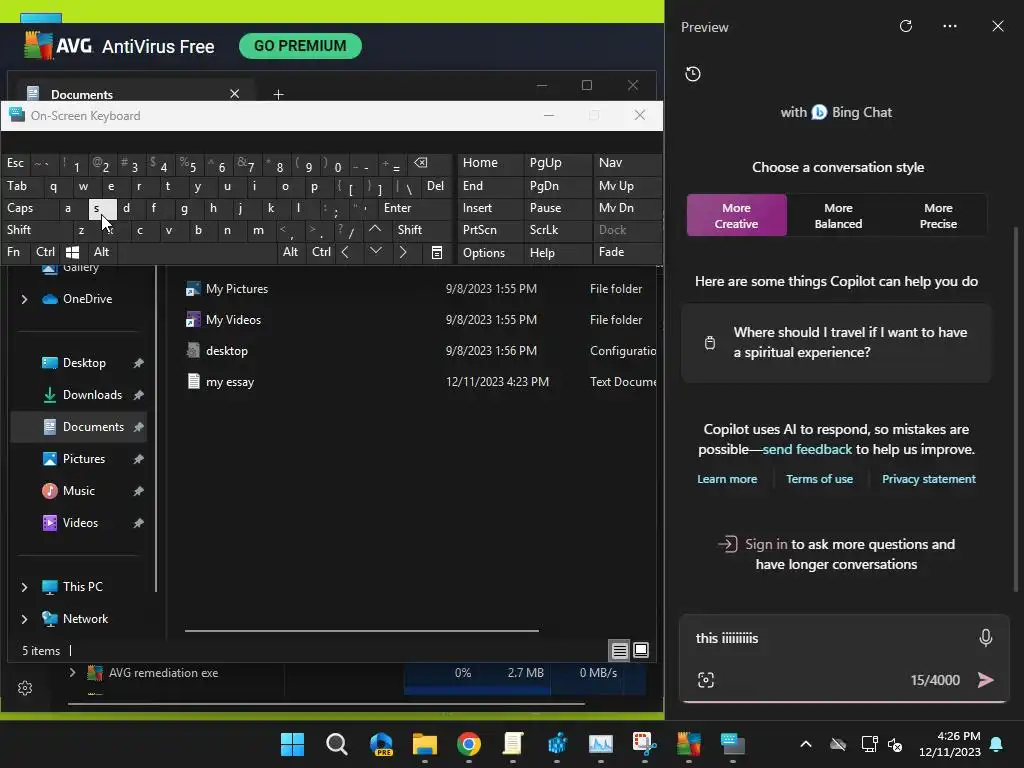Select More Balanced conversation style

tap(838, 216)
